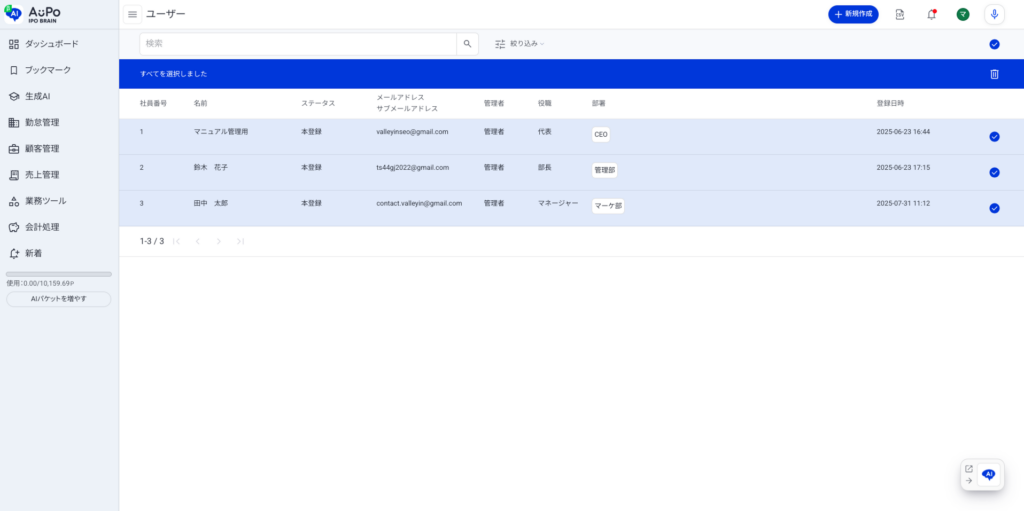The width and height of the screenshot is (1024, 511).
Task: Uncheck the row for マニュアル管理用
Action: pyautogui.click(x=994, y=137)
